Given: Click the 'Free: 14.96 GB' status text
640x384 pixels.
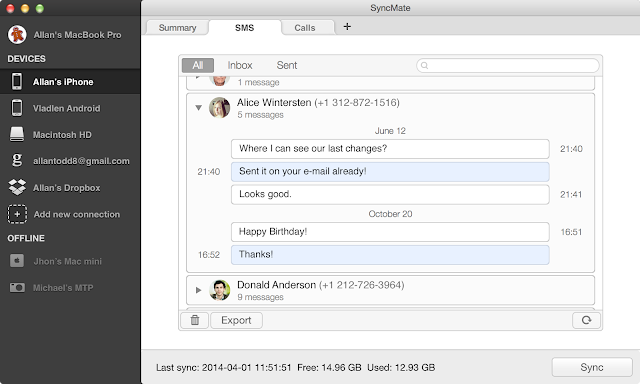Looking at the screenshot, I should [x=329, y=368].
